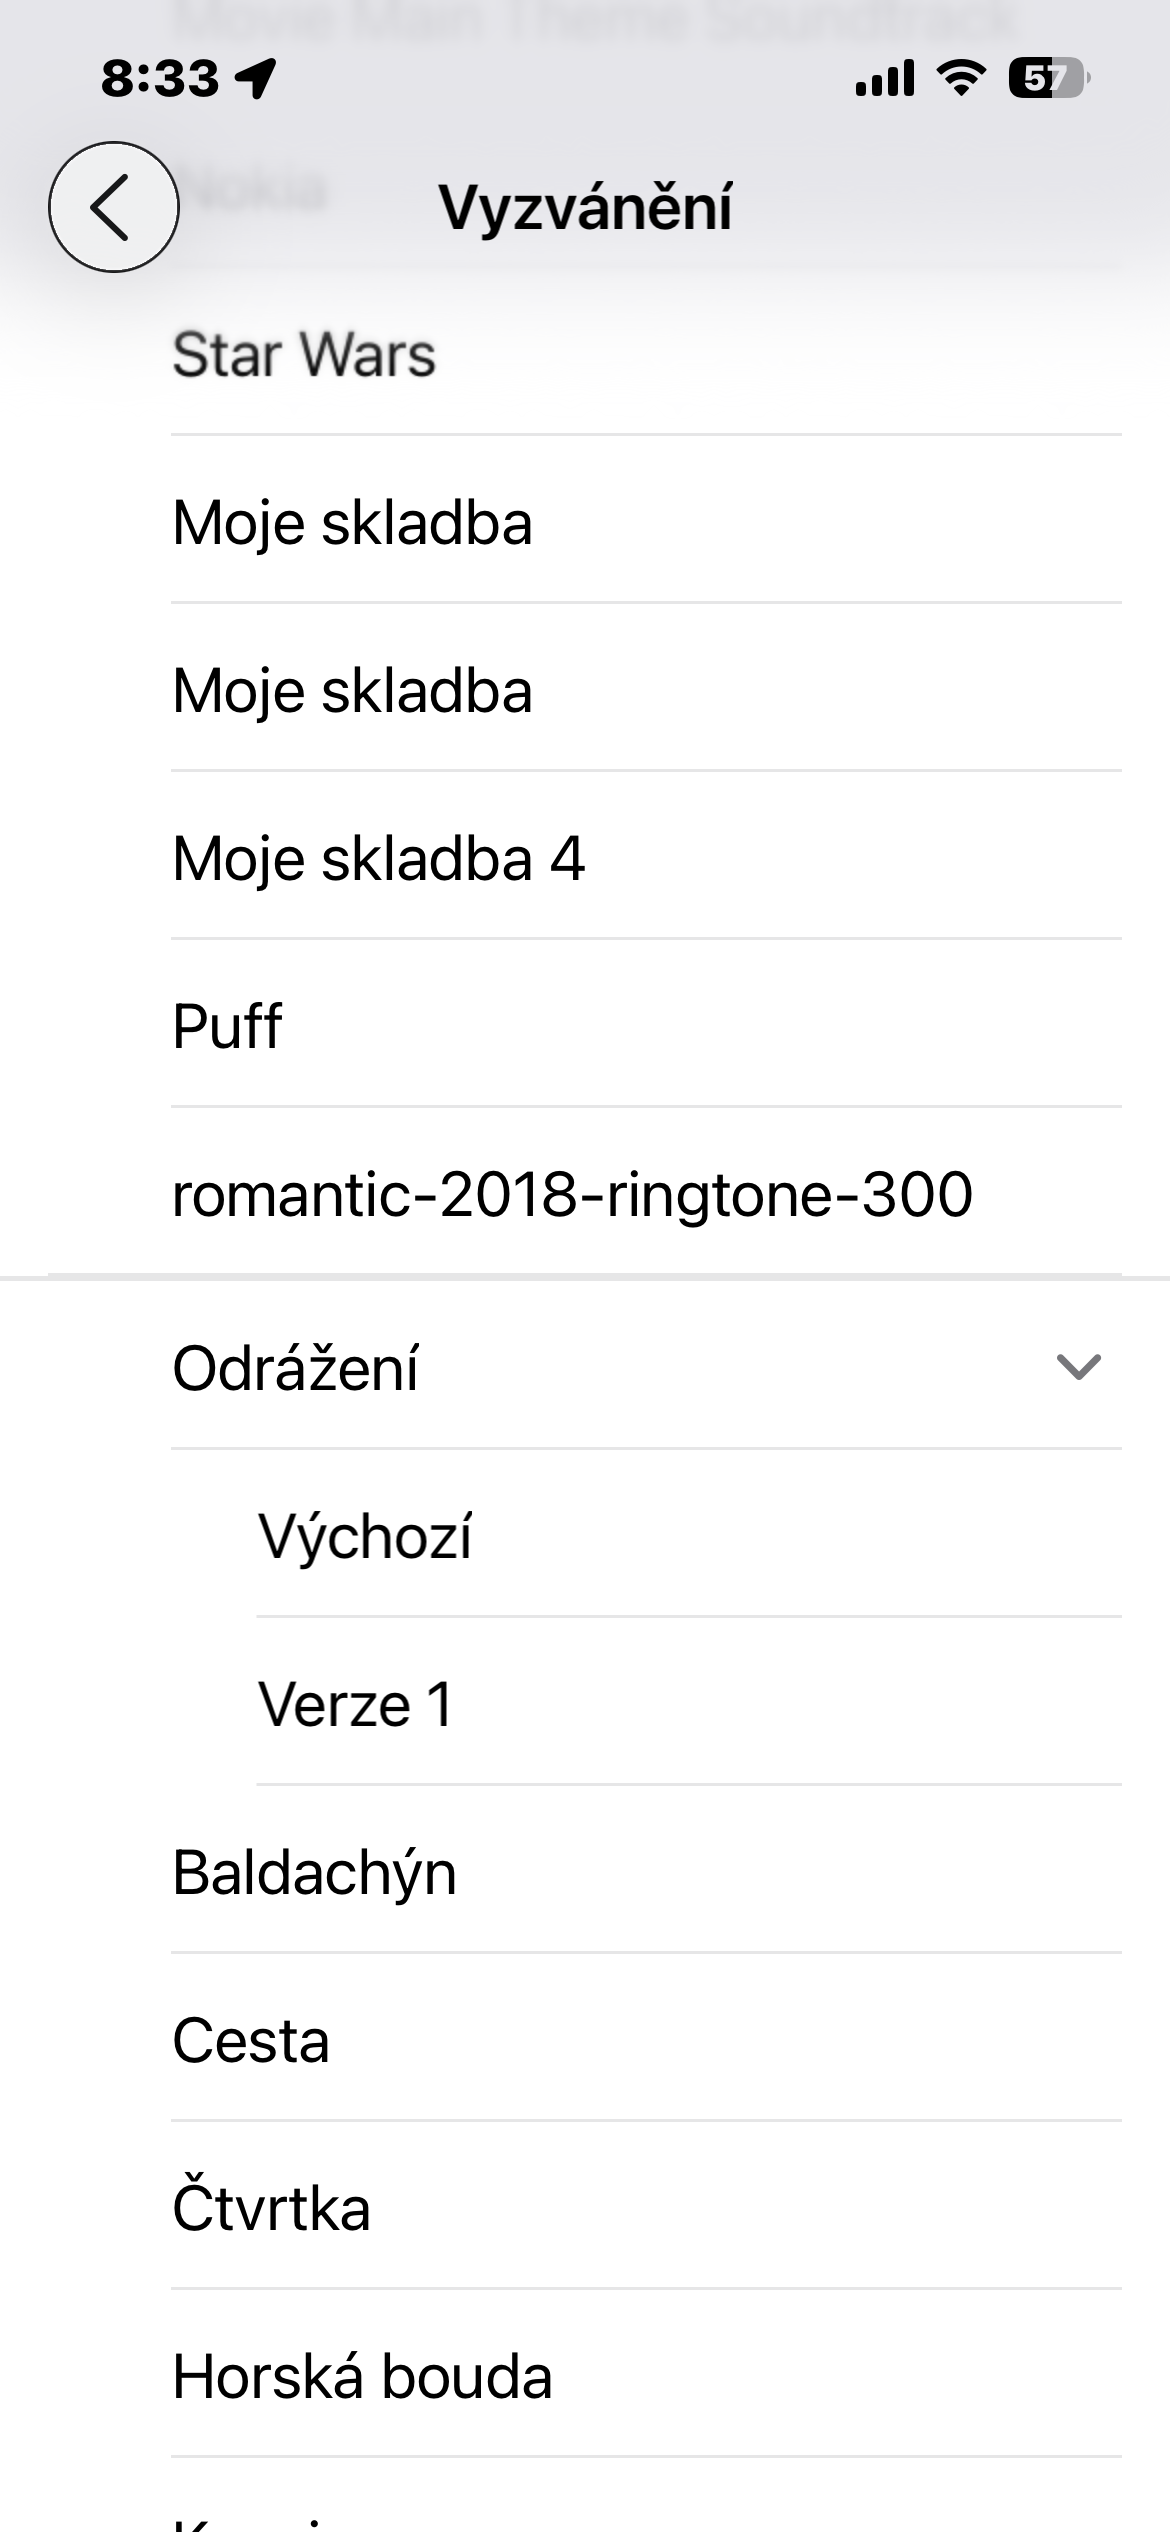The height and width of the screenshot is (2532, 1170).
Task: Tap the location arrow in status bar
Action: [257, 78]
